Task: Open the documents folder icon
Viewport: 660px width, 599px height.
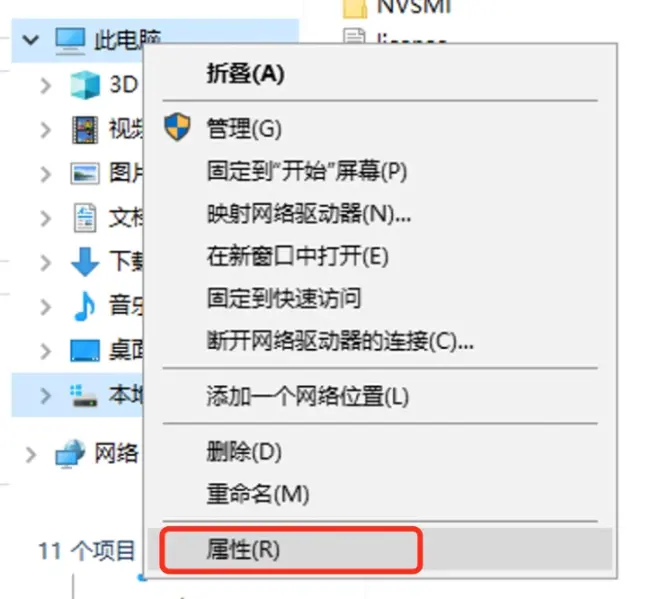Action: (85, 218)
